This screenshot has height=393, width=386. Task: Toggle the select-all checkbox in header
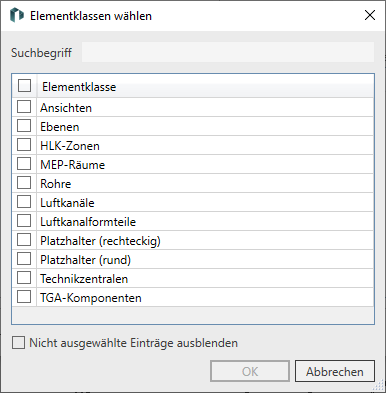tap(25, 86)
